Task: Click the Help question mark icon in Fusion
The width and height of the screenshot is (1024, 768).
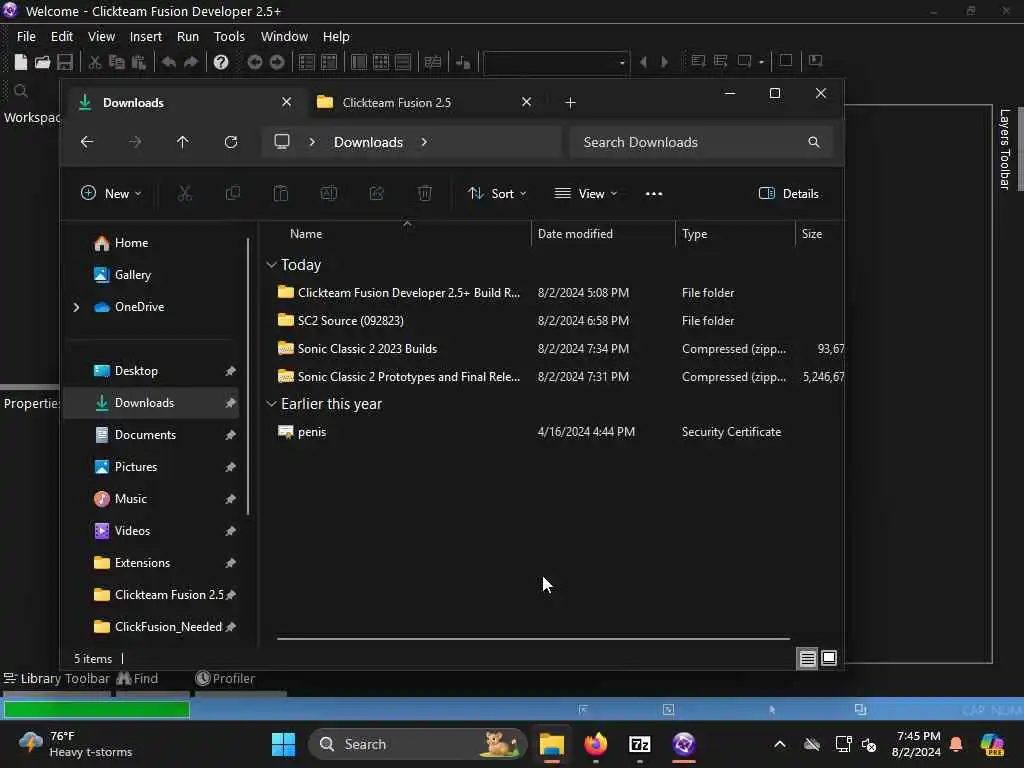Action: pyautogui.click(x=221, y=62)
